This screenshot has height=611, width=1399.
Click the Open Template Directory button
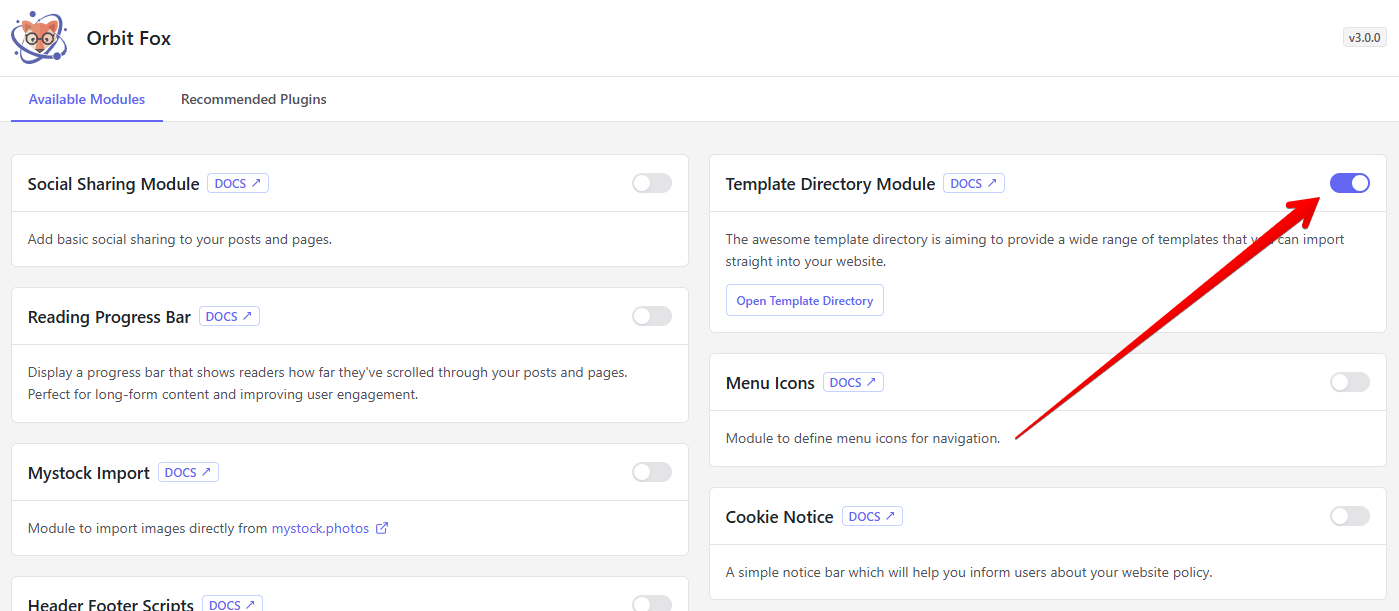click(x=804, y=301)
